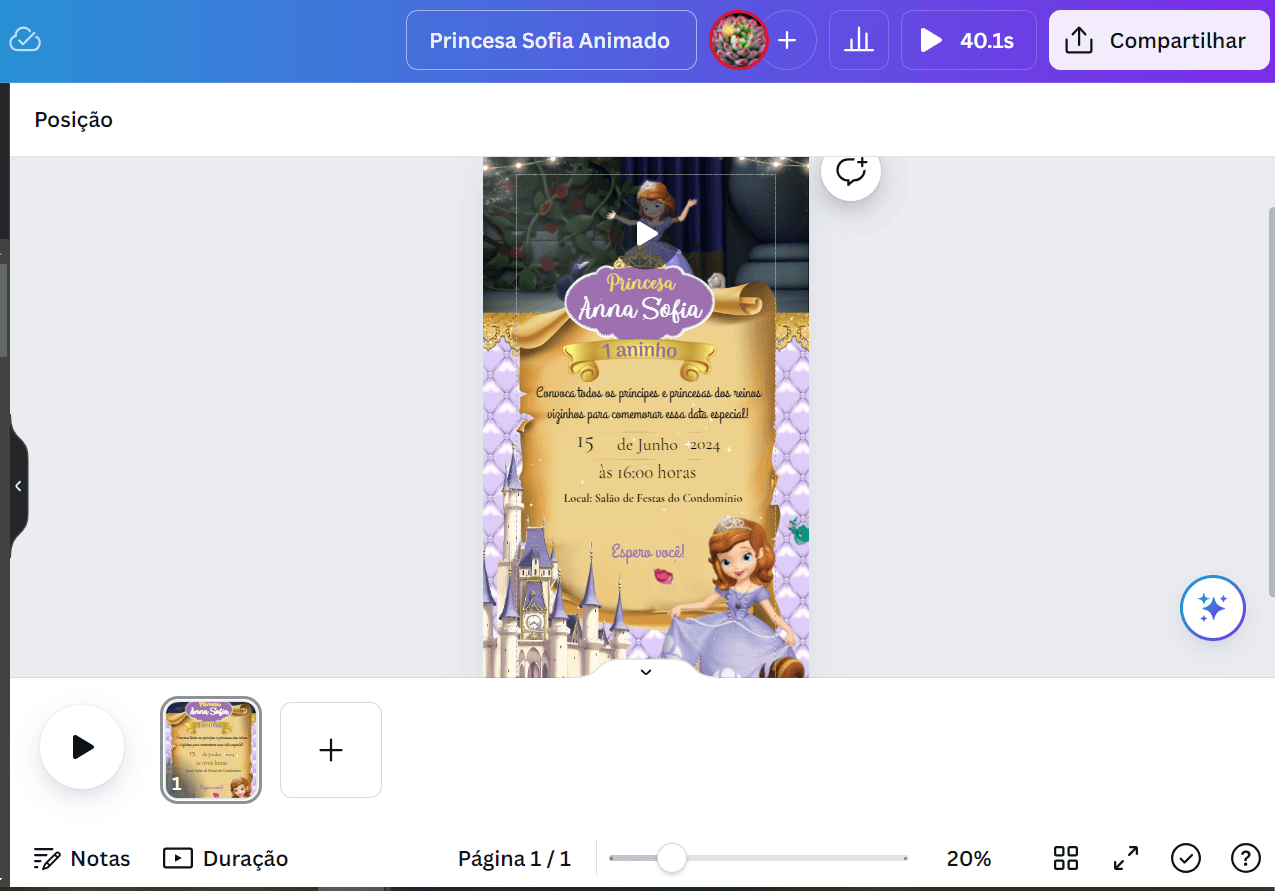Click the cloud save status icon

pyautogui.click(x=25, y=40)
